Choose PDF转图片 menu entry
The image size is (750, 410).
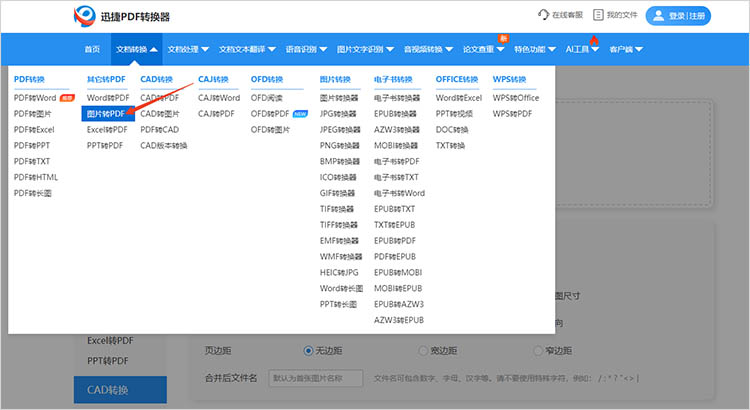(32, 114)
